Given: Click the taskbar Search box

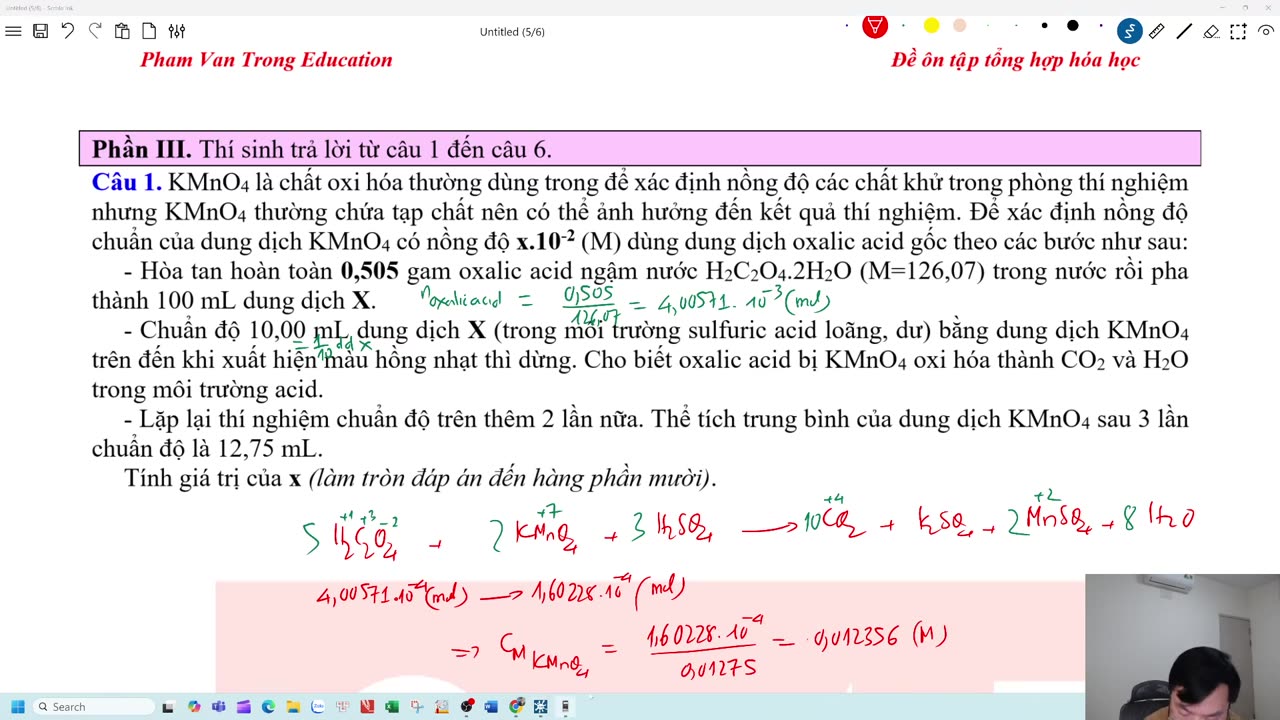Looking at the screenshot, I should point(94,707).
